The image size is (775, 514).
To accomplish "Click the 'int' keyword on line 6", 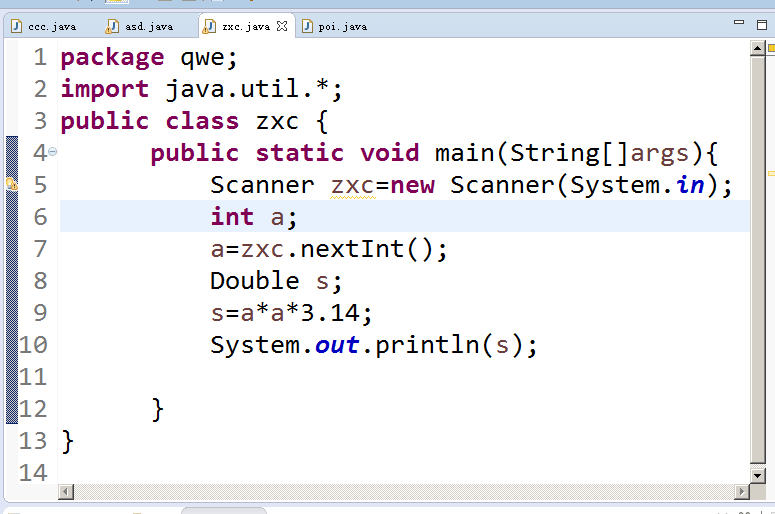I will click(232, 216).
